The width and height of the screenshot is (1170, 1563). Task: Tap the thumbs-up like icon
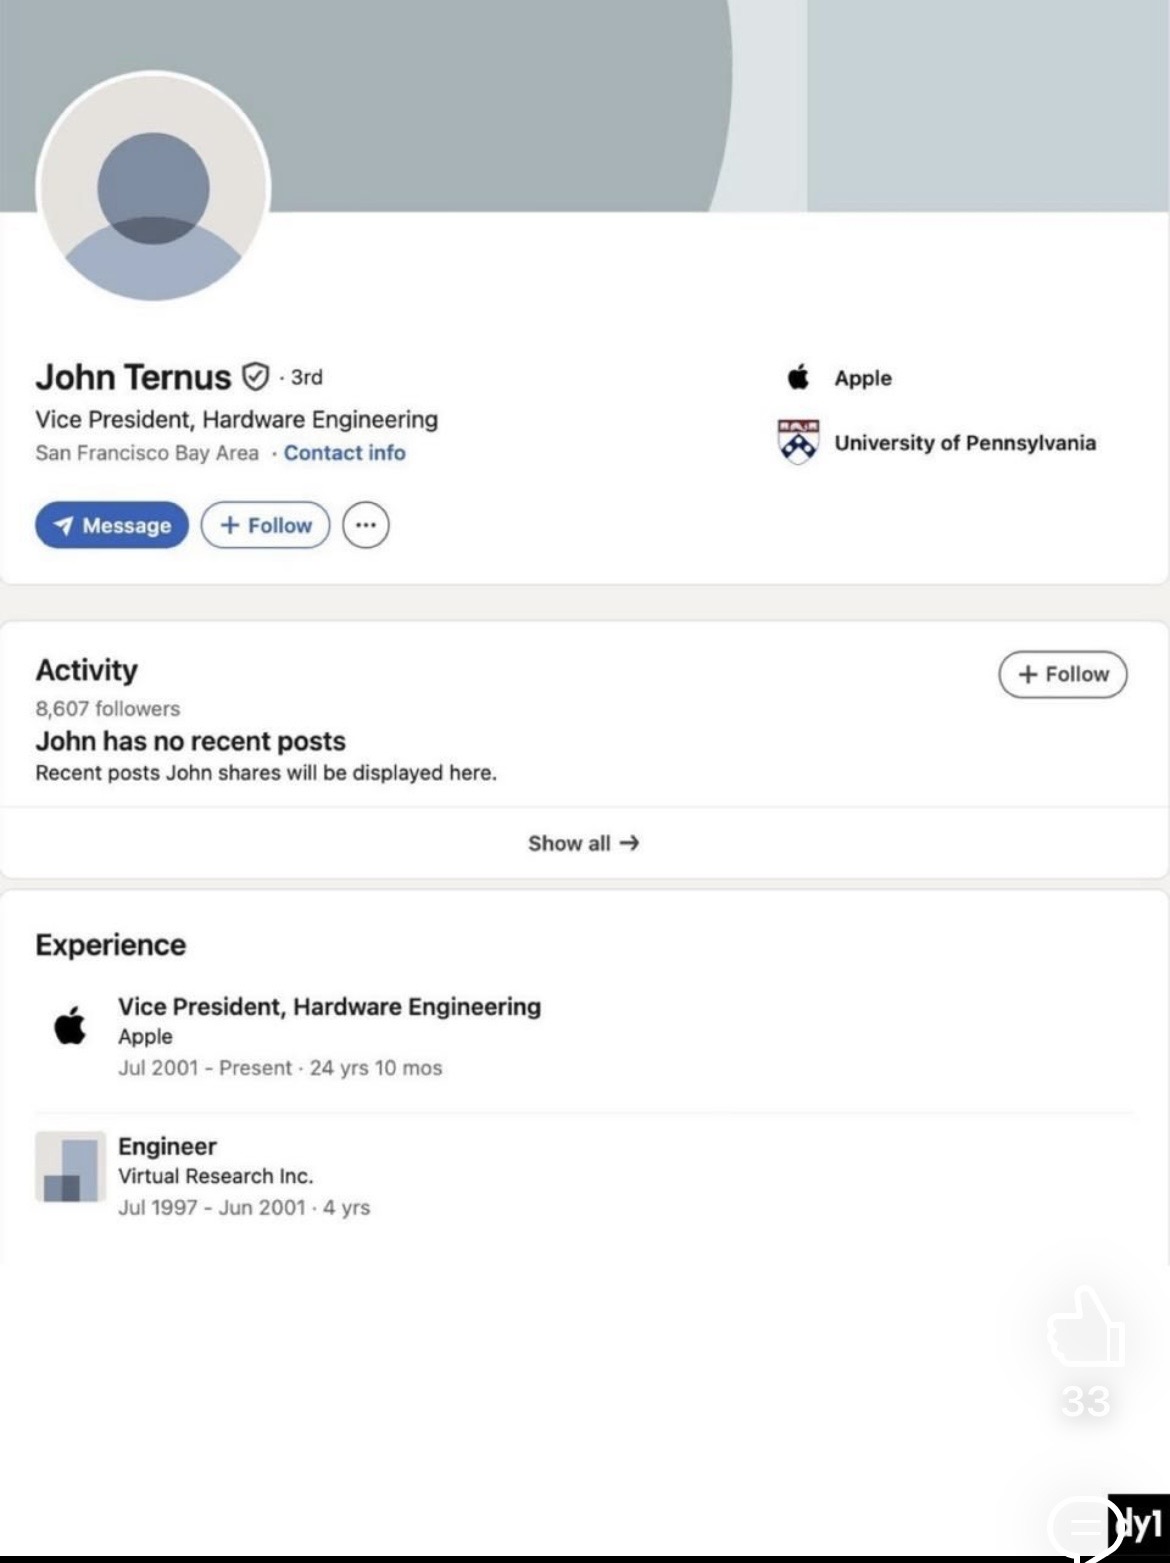click(1086, 1328)
